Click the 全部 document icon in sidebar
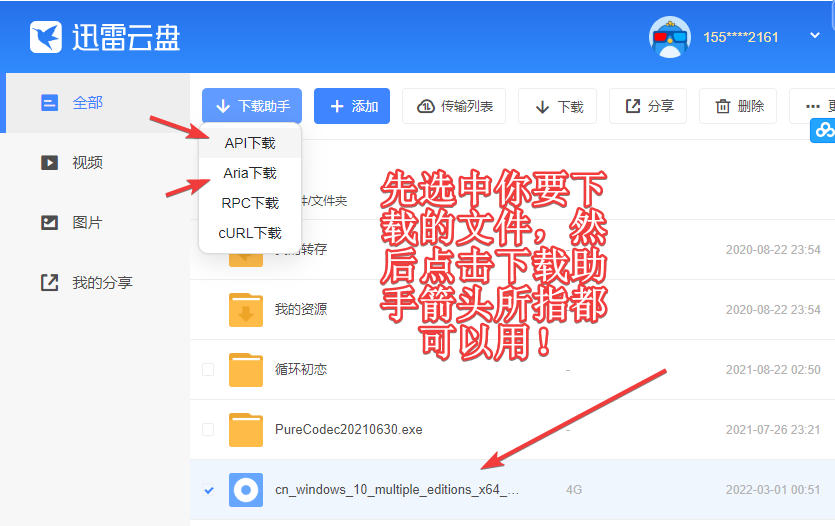 pos(50,102)
